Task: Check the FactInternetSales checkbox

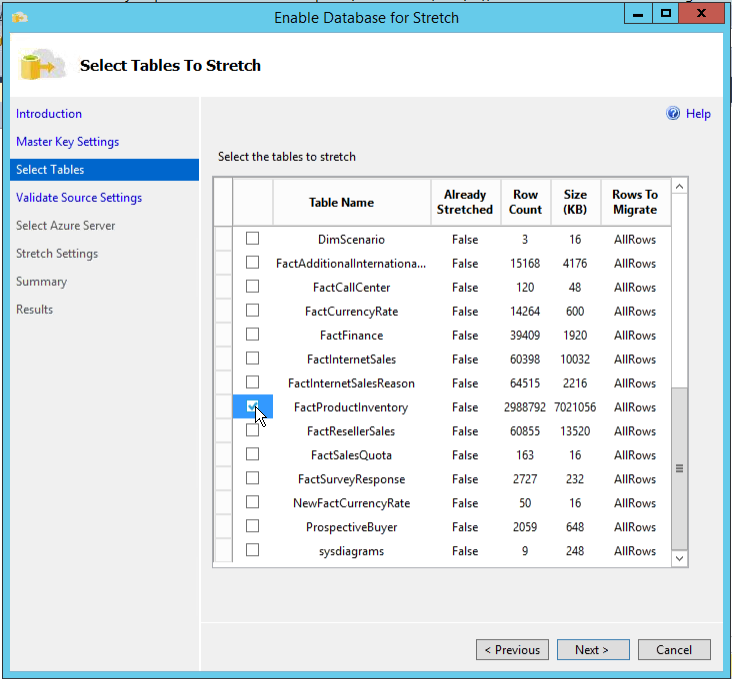Action: point(253,358)
